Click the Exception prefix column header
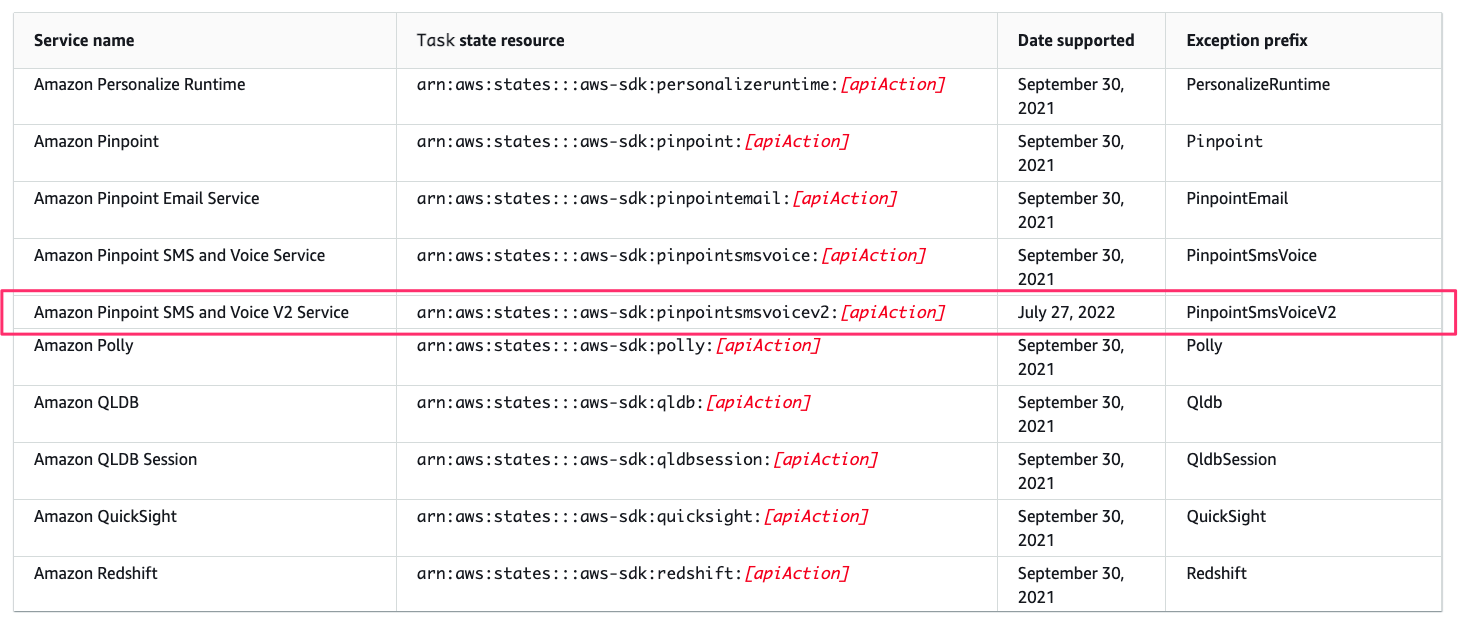This screenshot has width=1465, height=626. click(x=1247, y=41)
